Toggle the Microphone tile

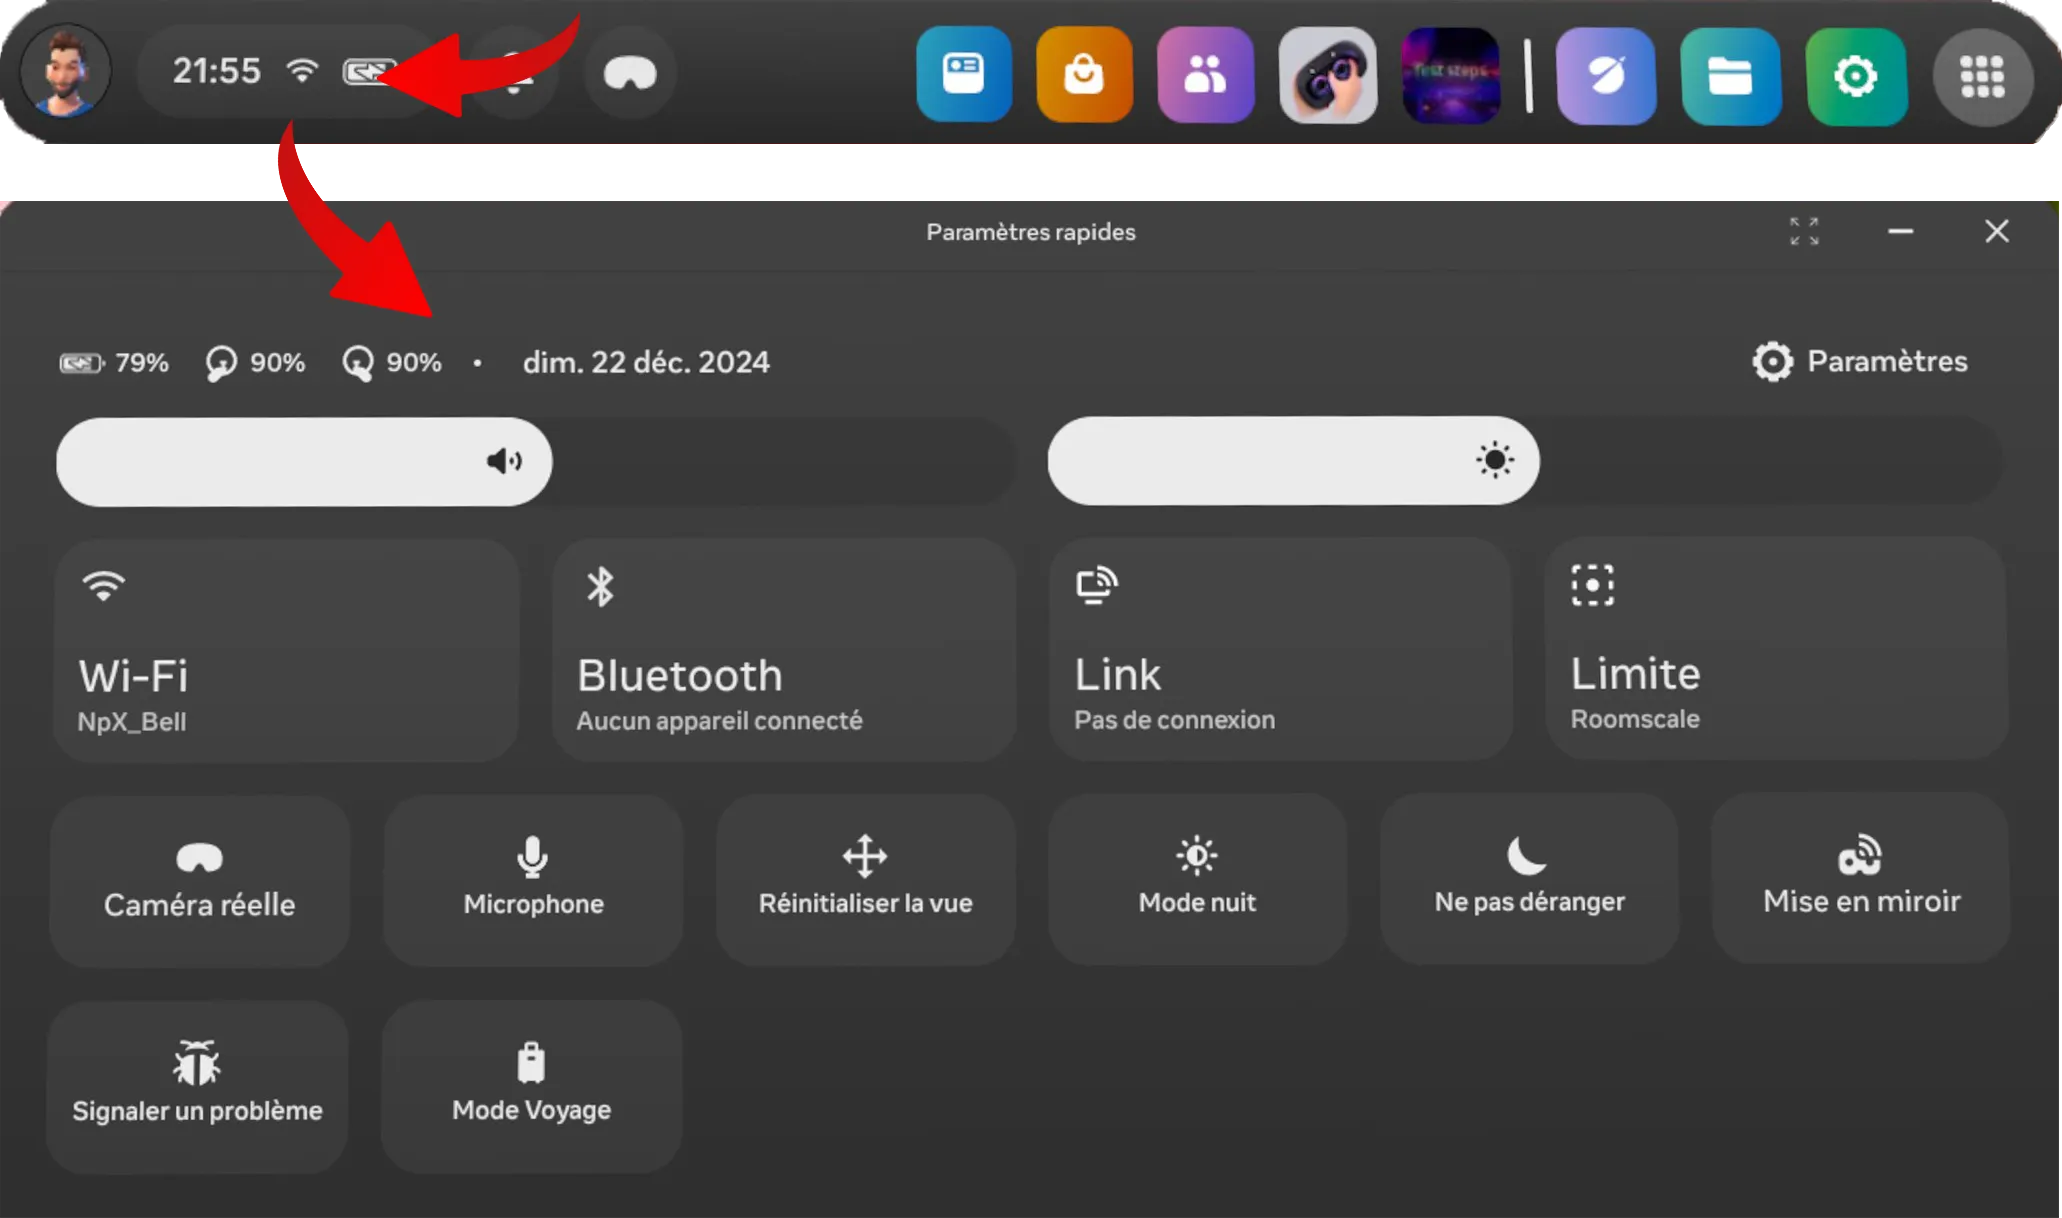[x=533, y=879]
